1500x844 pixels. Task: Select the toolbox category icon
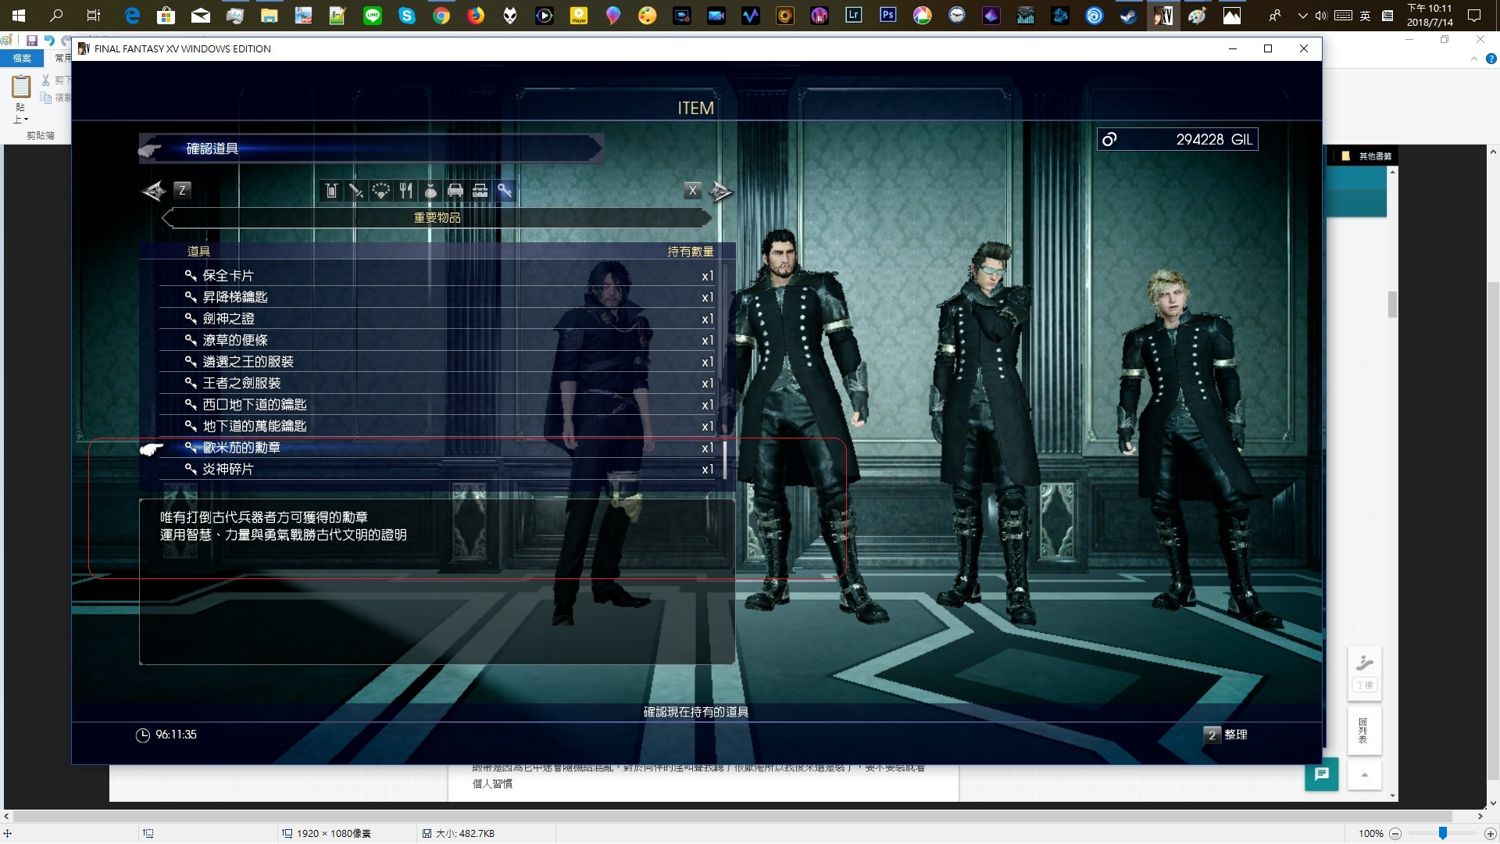(480, 190)
